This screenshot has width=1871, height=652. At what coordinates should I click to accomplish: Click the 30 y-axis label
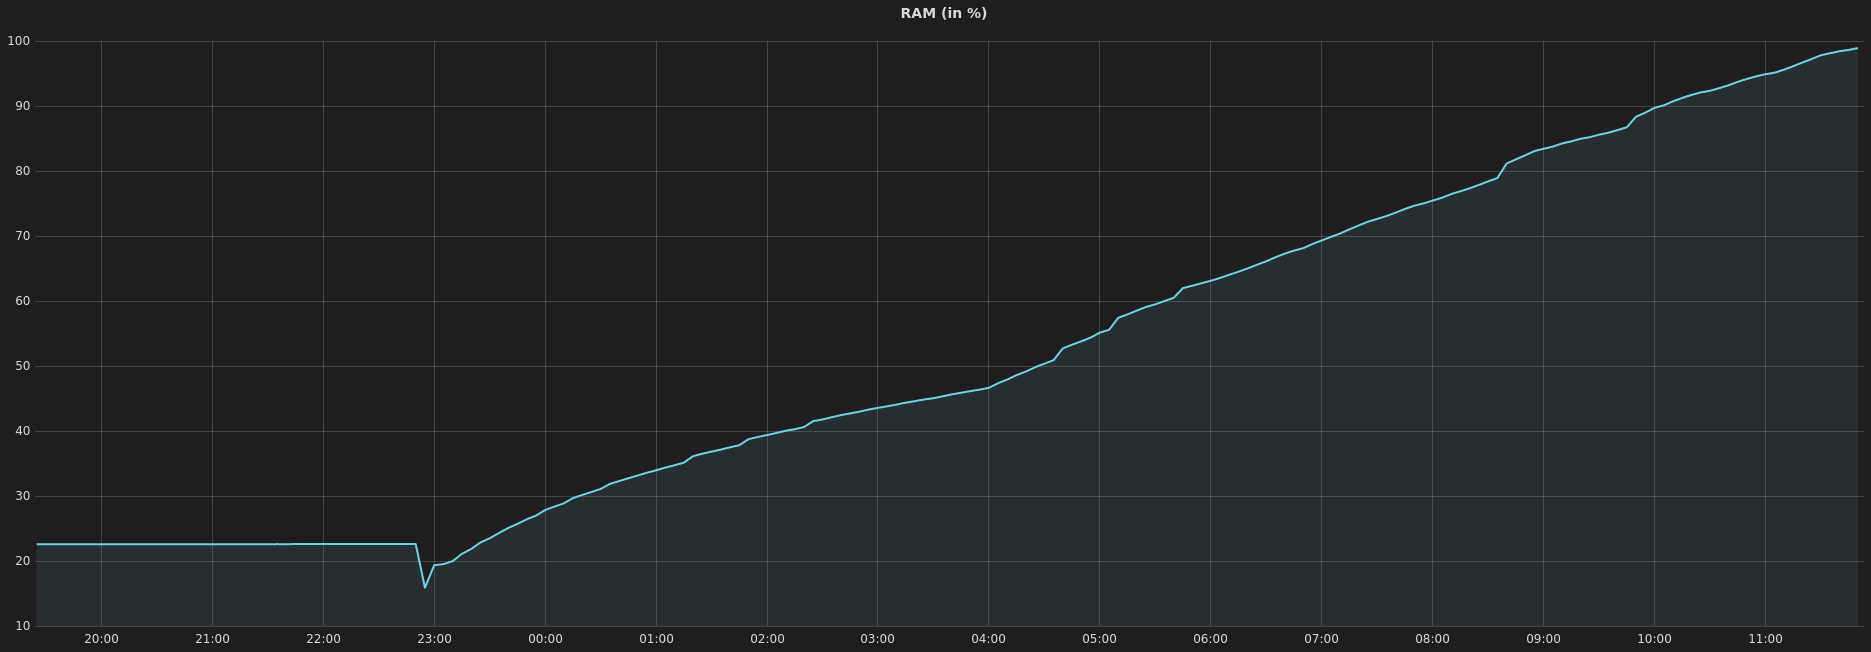click(22, 496)
